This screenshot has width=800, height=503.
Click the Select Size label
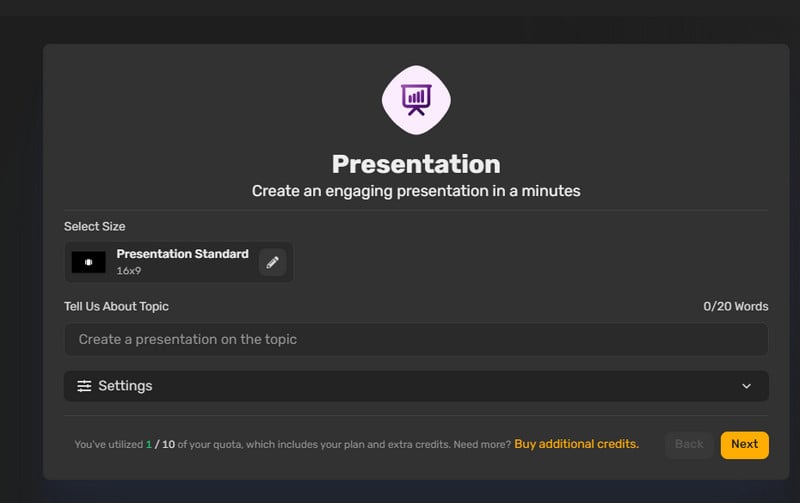tap(94, 227)
